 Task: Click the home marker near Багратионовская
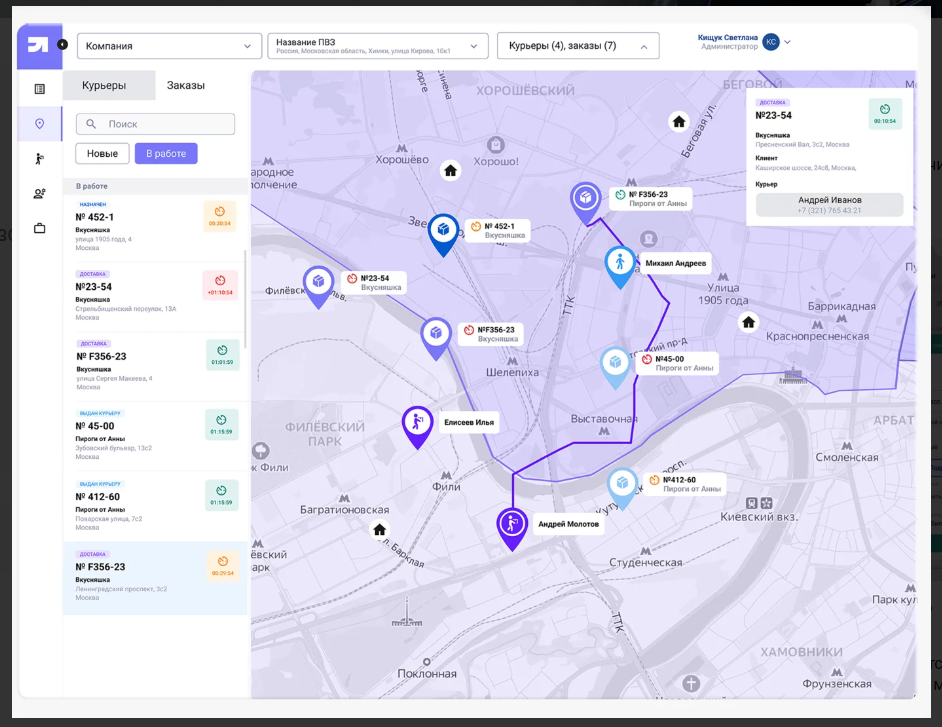(x=380, y=530)
